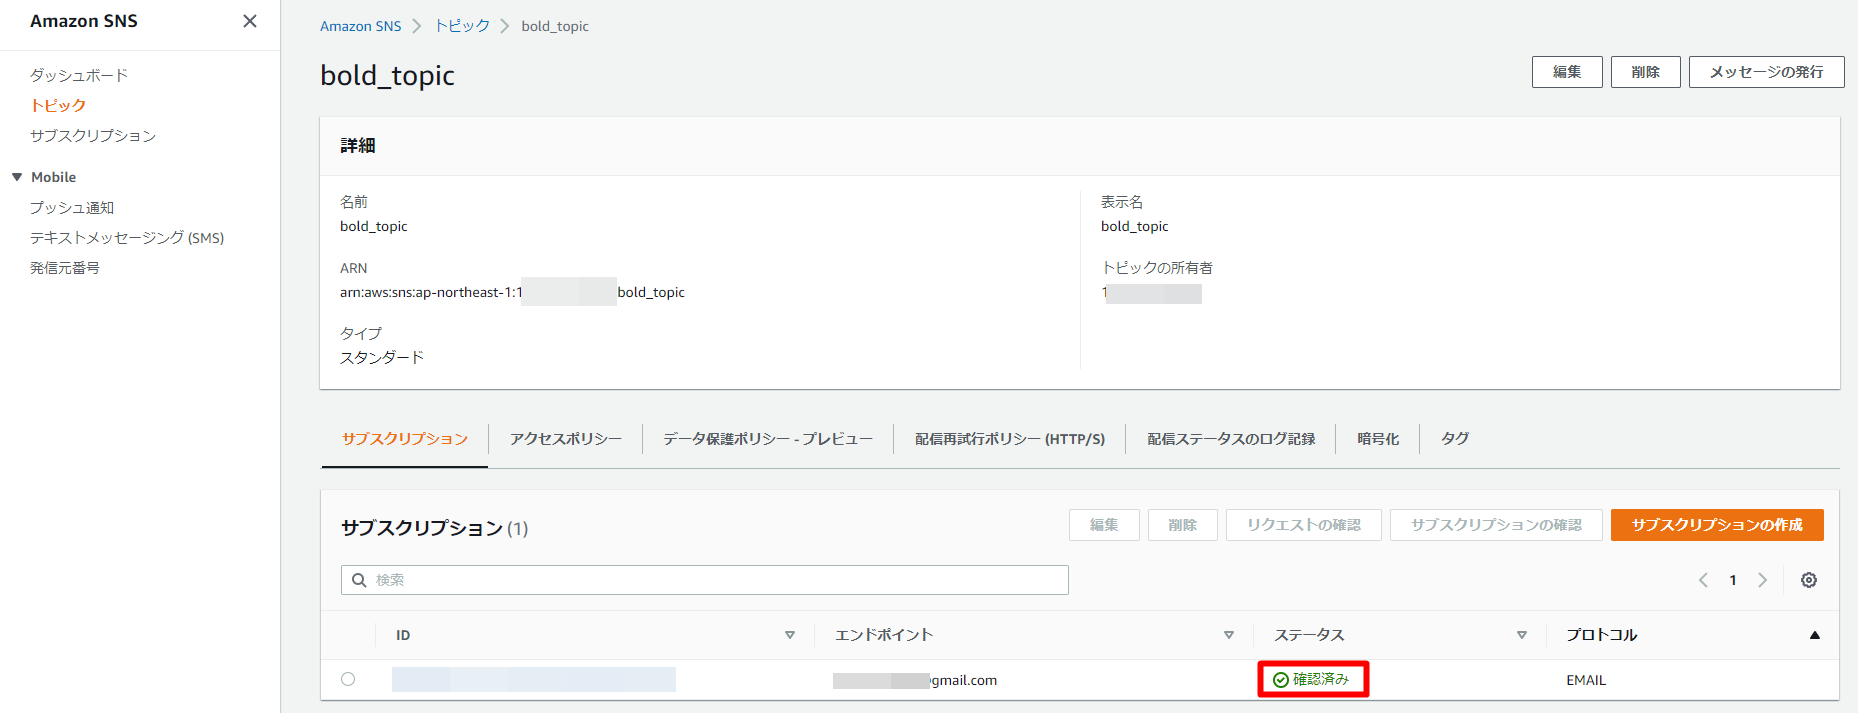Open トピック in the sidebar

tap(58, 105)
